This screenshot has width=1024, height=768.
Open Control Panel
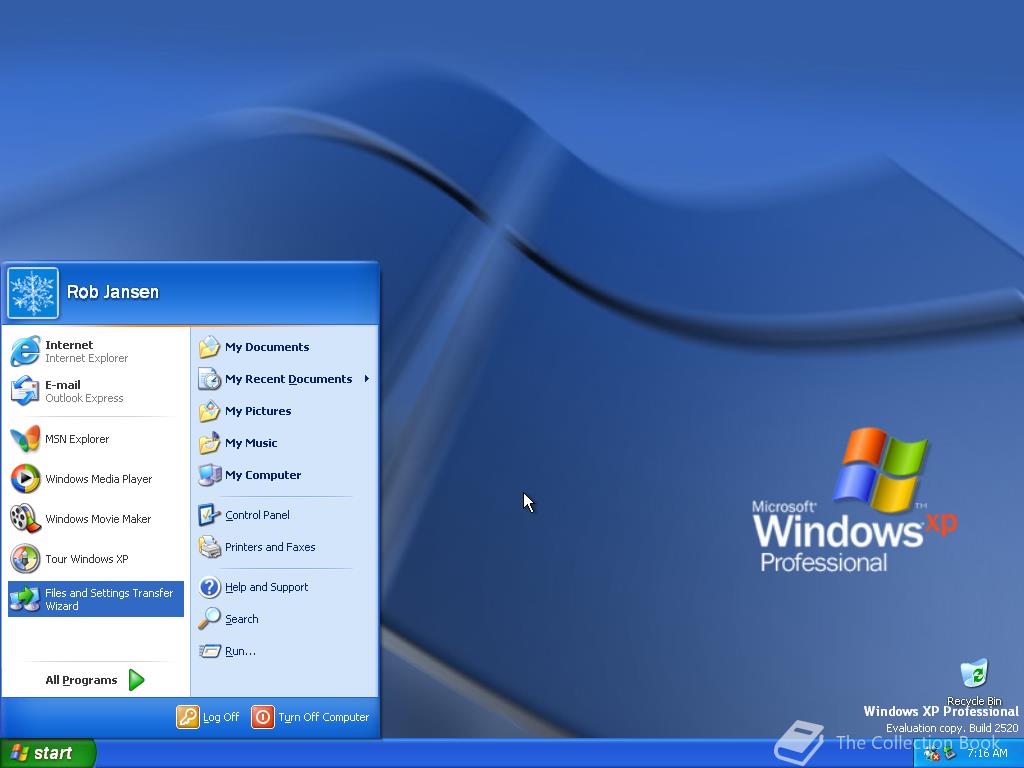click(x=284, y=515)
